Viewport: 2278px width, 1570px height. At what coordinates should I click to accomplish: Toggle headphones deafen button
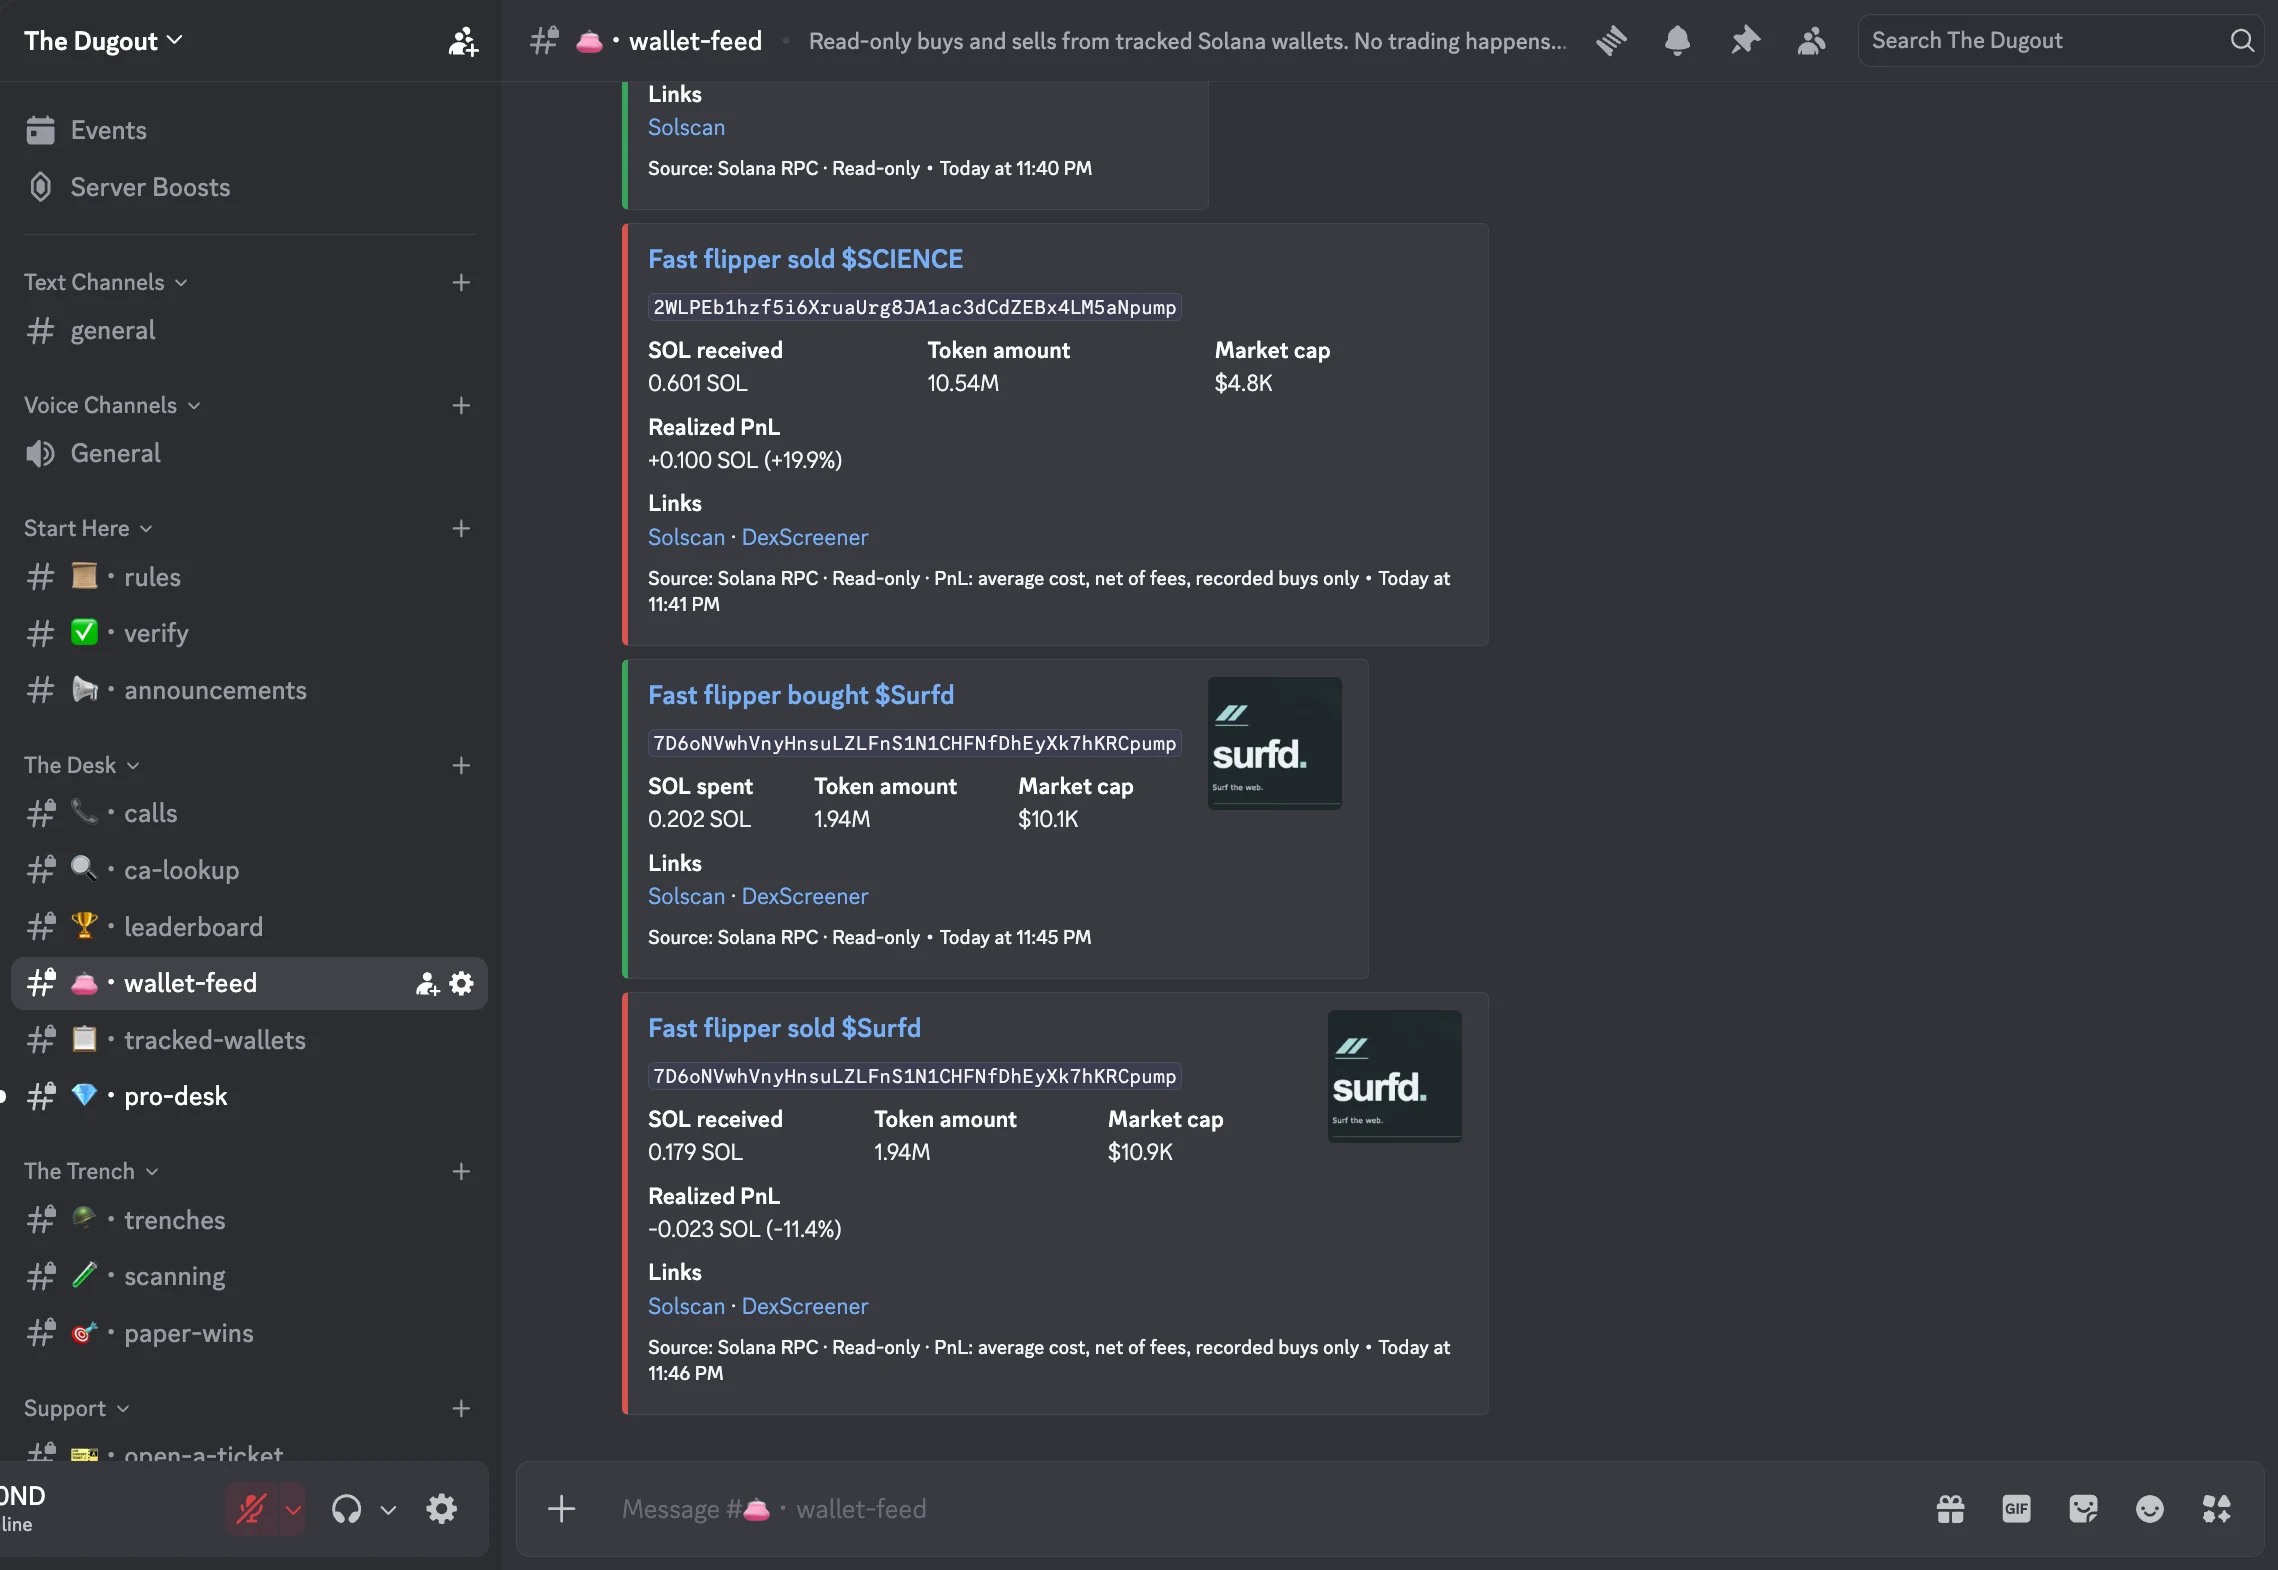click(347, 1509)
